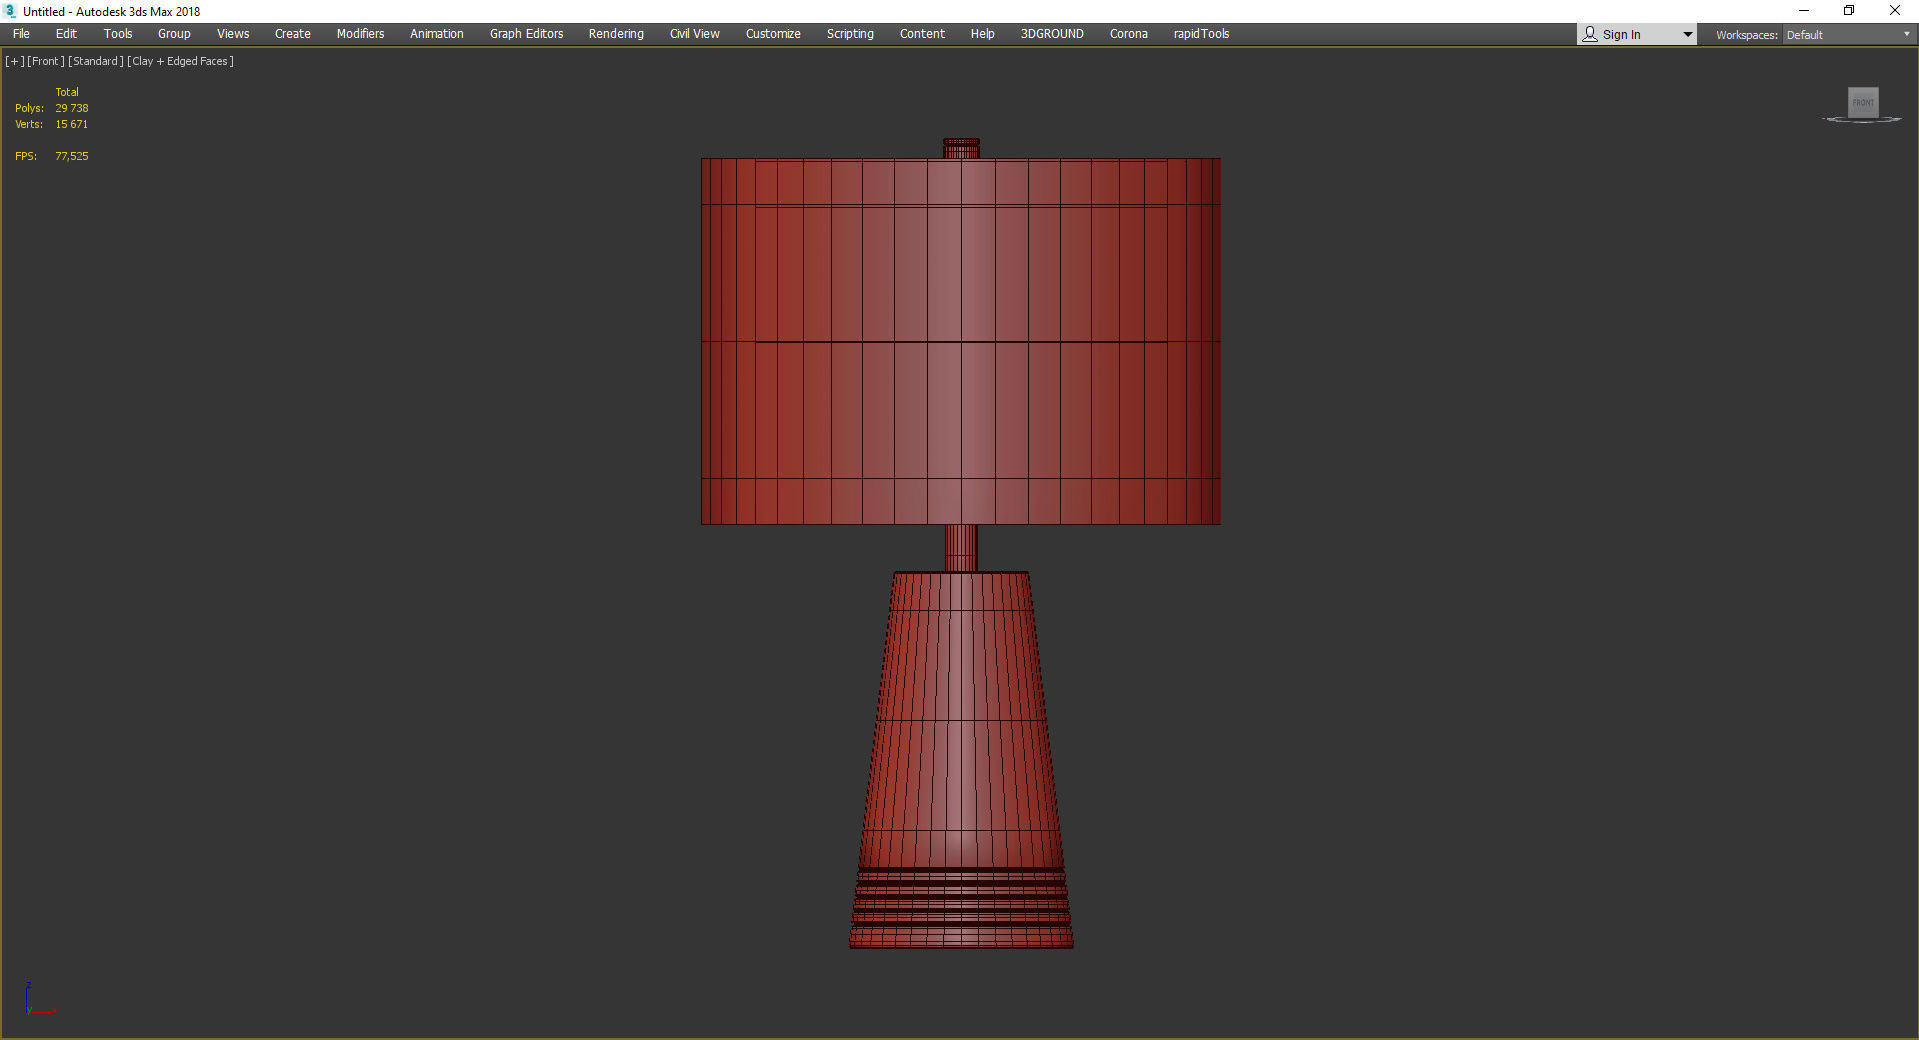Image resolution: width=1919 pixels, height=1040 pixels.
Task: Open the Rendering menu
Action: pos(616,34)
